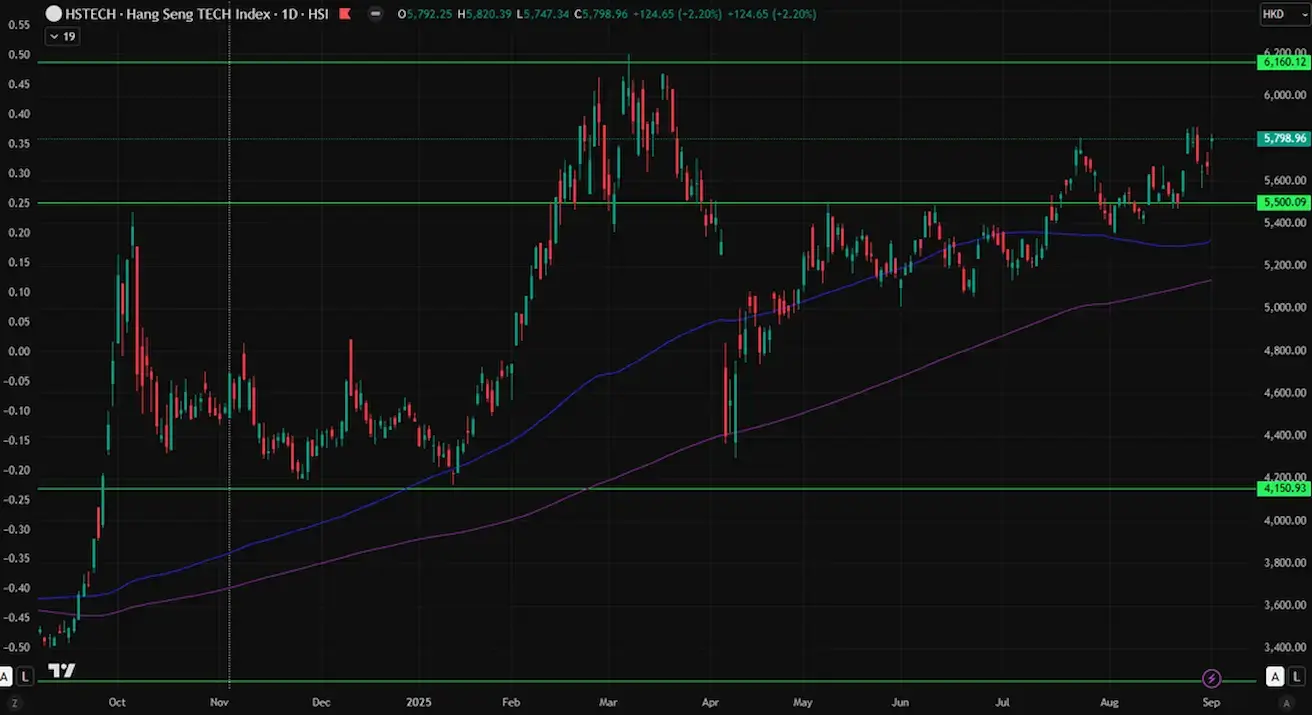Click the 4,400.00 price axis label

coord(1284,435)
